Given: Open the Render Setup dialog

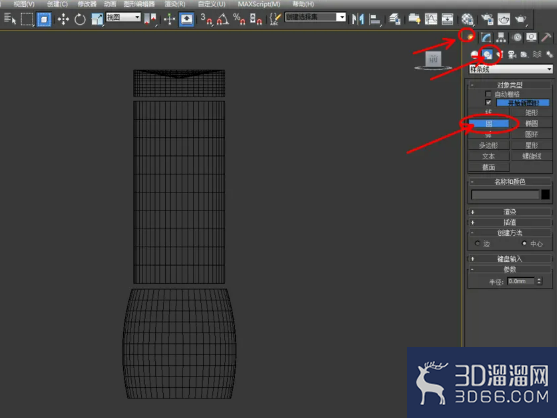Looking at the screenshot, I should (487, 19).
